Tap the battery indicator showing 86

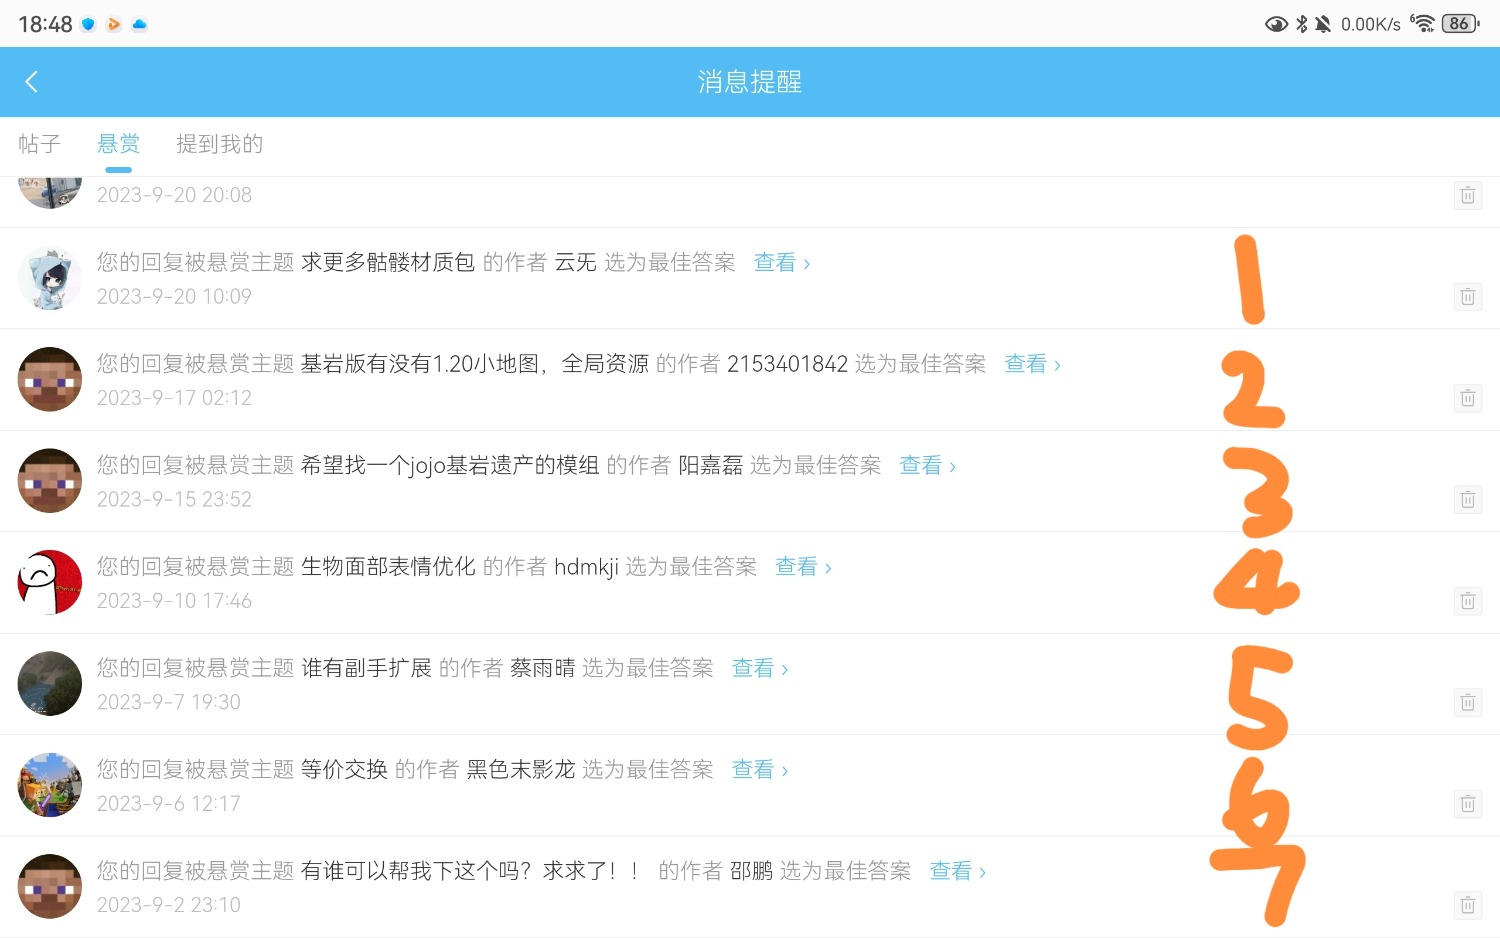(x=1460, y=23)
